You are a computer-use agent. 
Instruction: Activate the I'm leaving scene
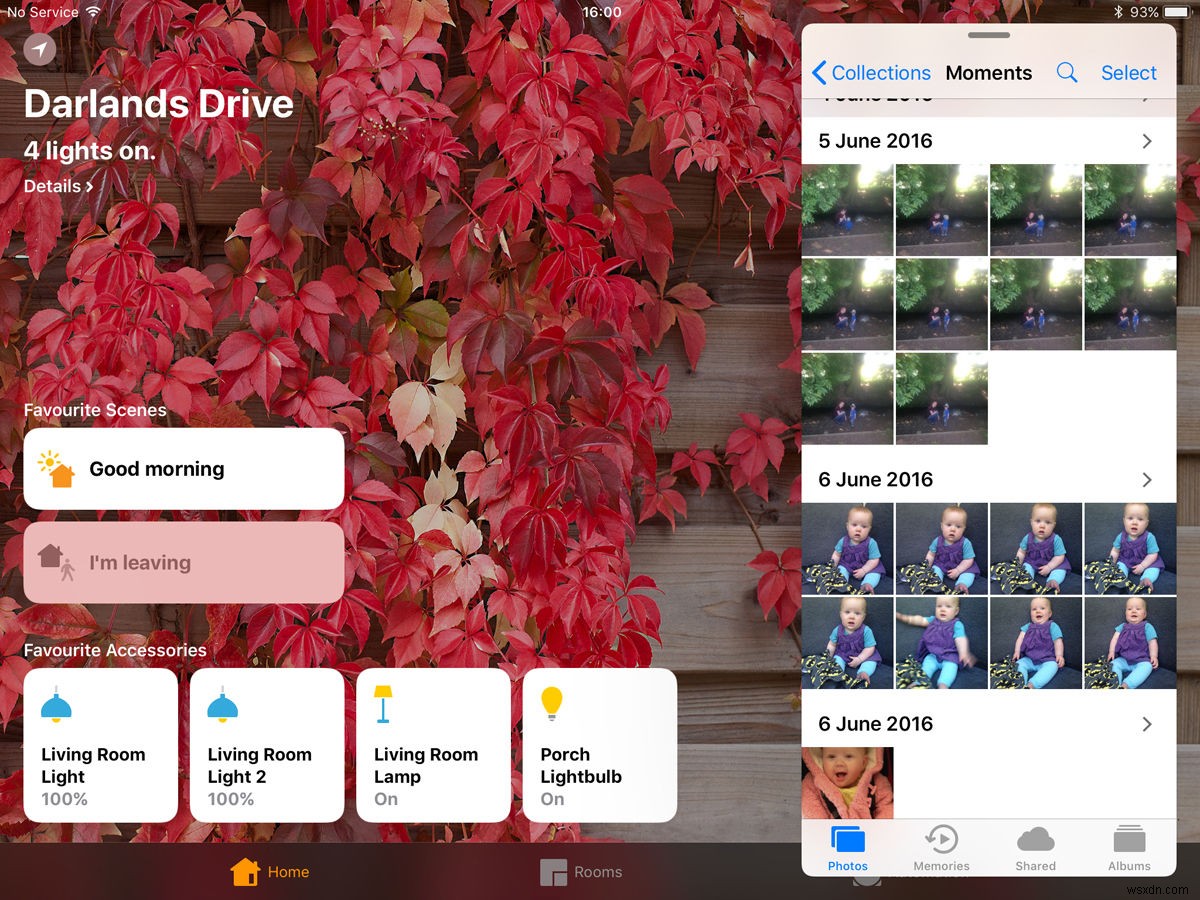(x=183, y=562)
